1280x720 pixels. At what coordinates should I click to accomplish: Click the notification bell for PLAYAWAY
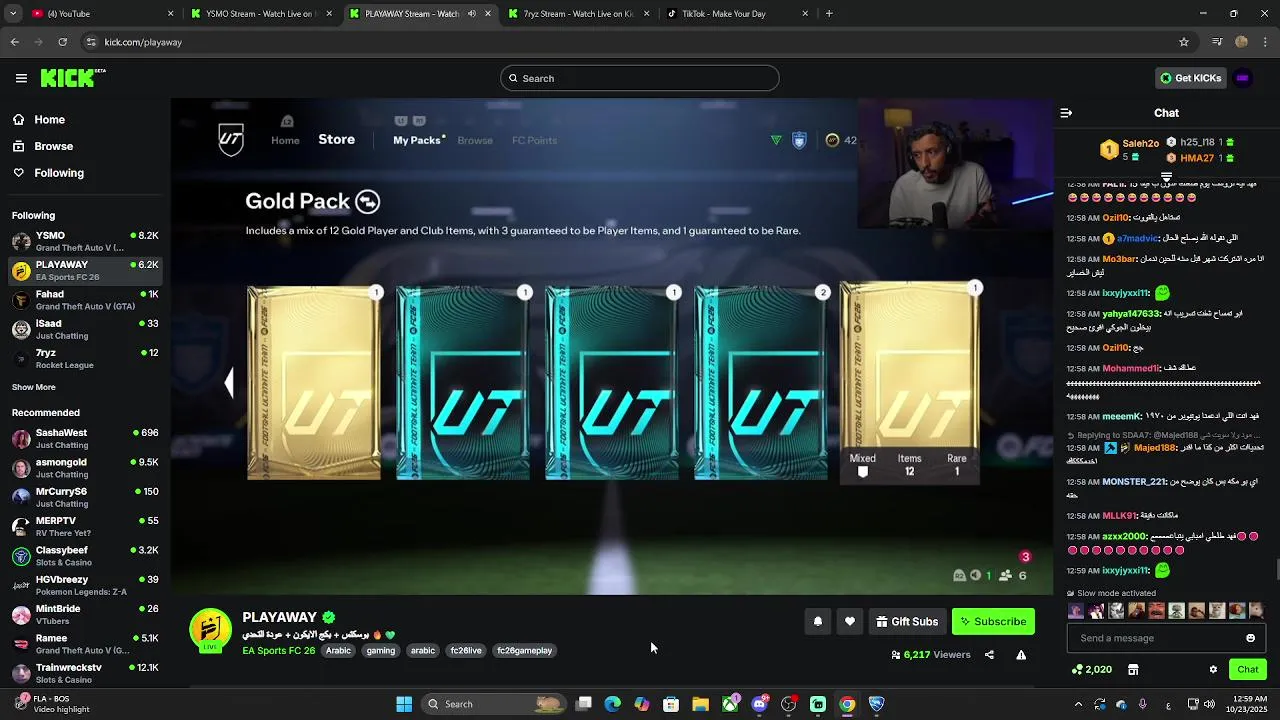click(x=818, y=622)
